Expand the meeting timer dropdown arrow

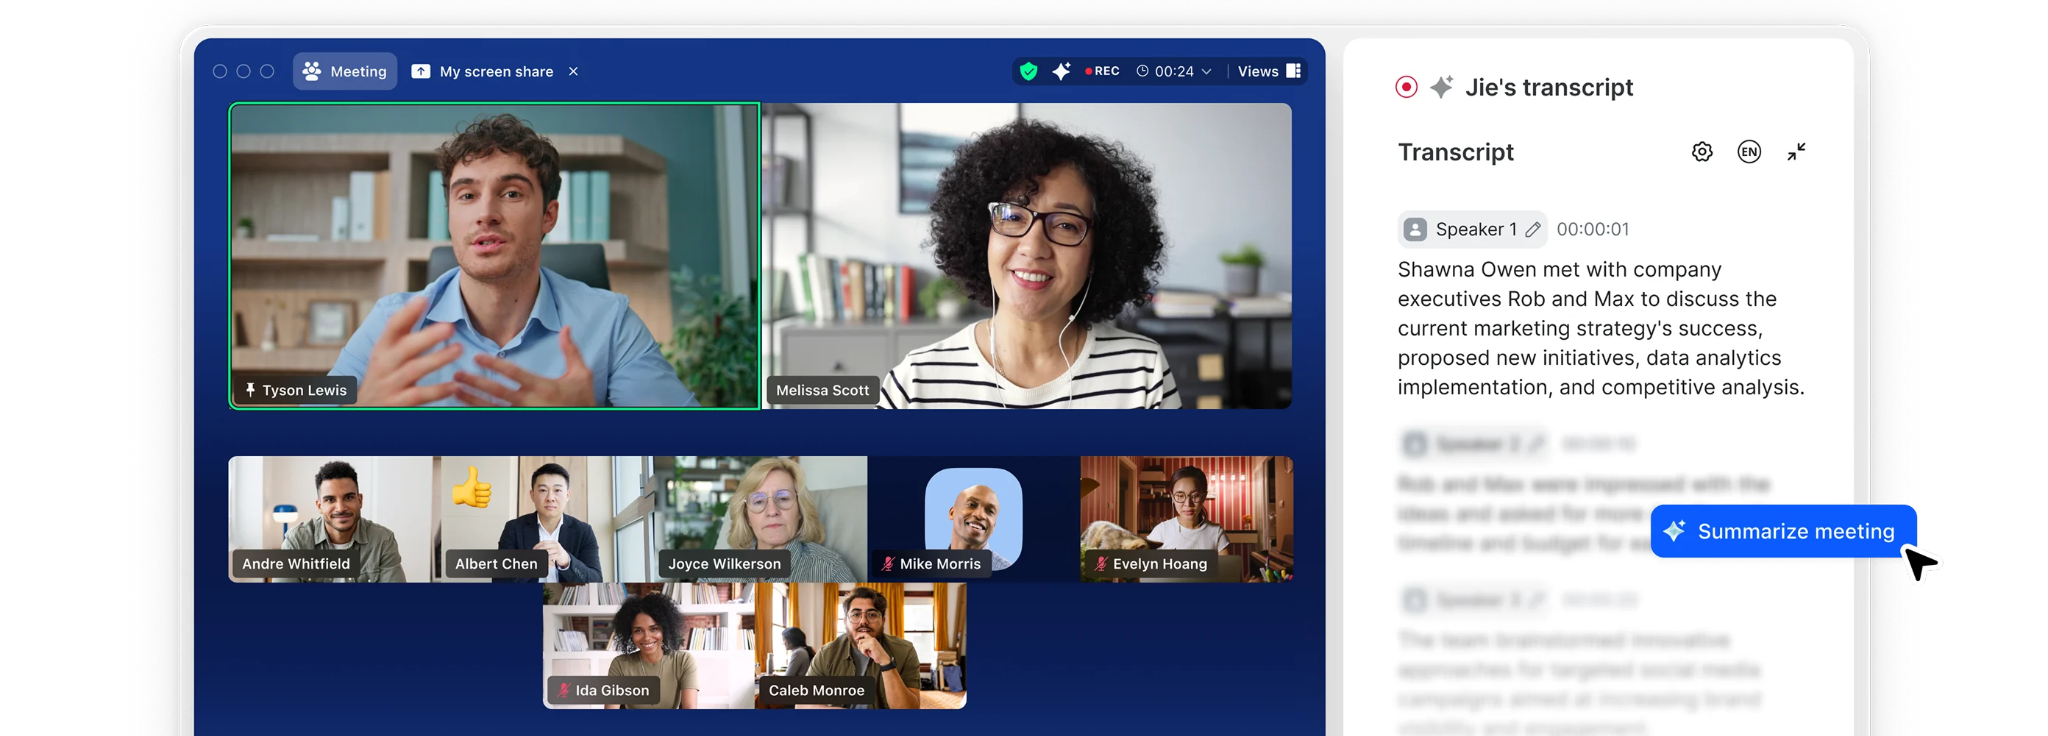coord(1206,72)
